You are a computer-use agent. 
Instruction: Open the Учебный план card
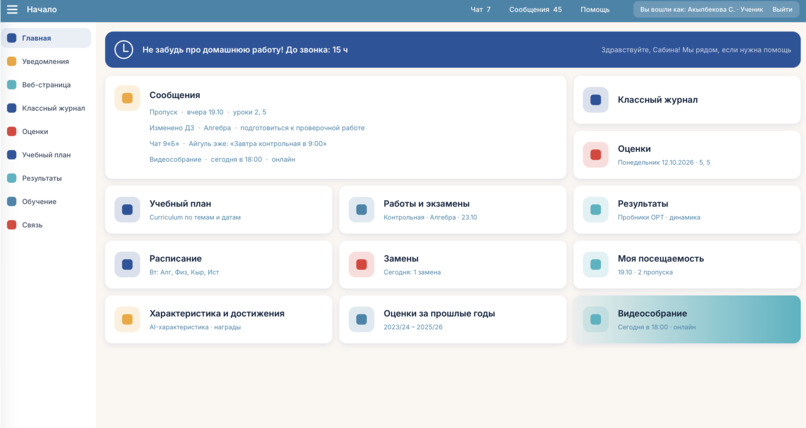point(218,210)
